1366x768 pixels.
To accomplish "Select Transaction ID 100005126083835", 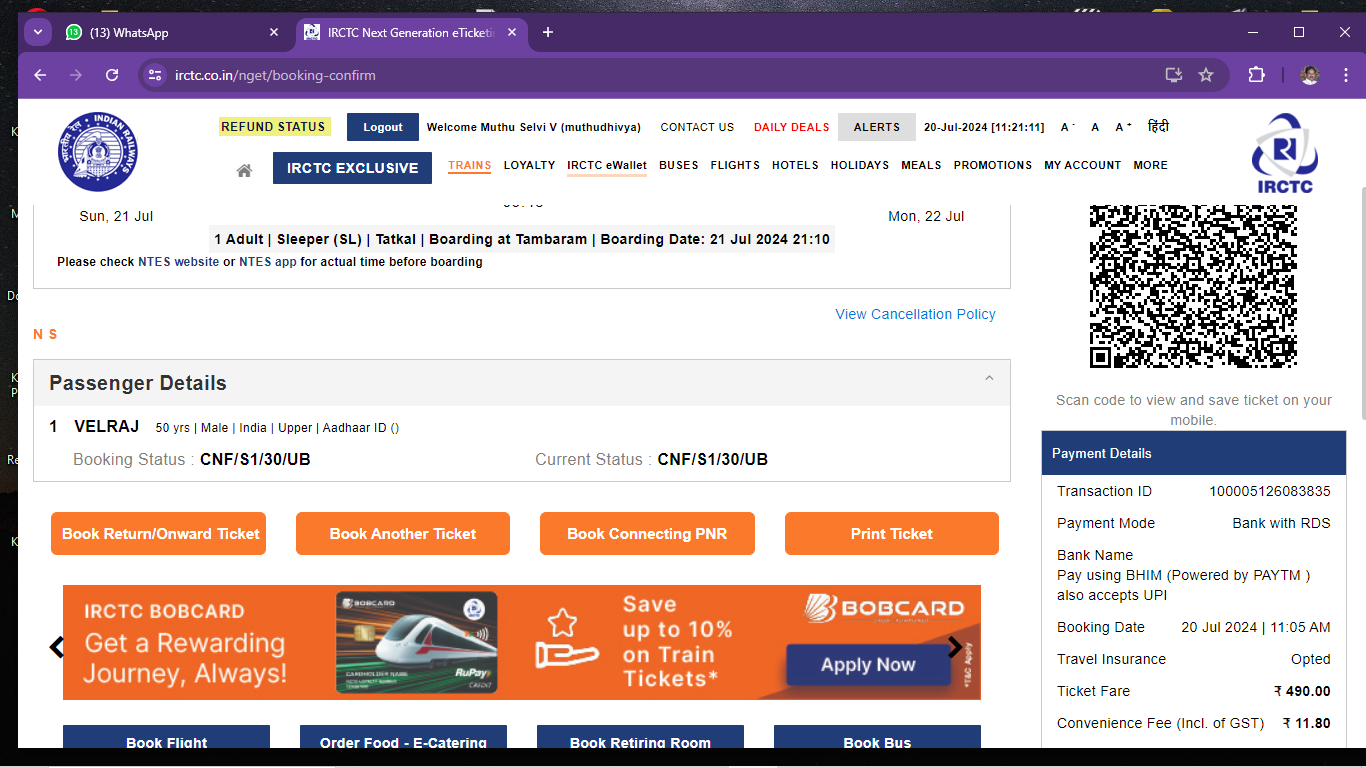I will [1270, 491].
